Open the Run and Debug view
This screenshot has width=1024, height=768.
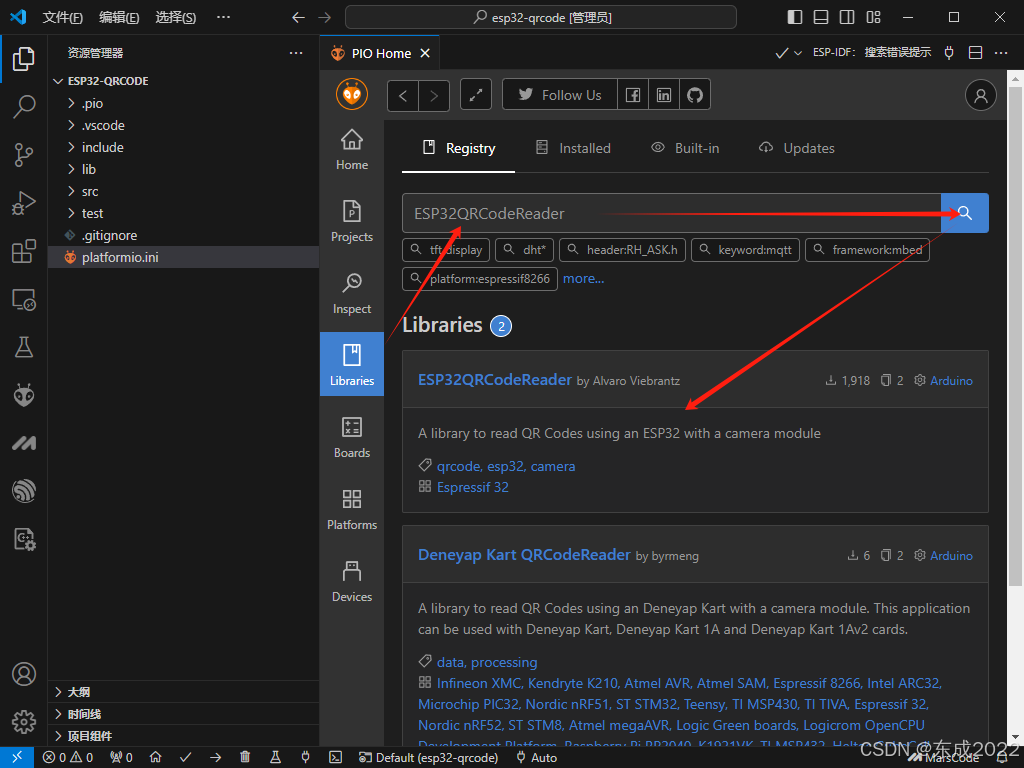pyautogui.click(x=24, y=203)
